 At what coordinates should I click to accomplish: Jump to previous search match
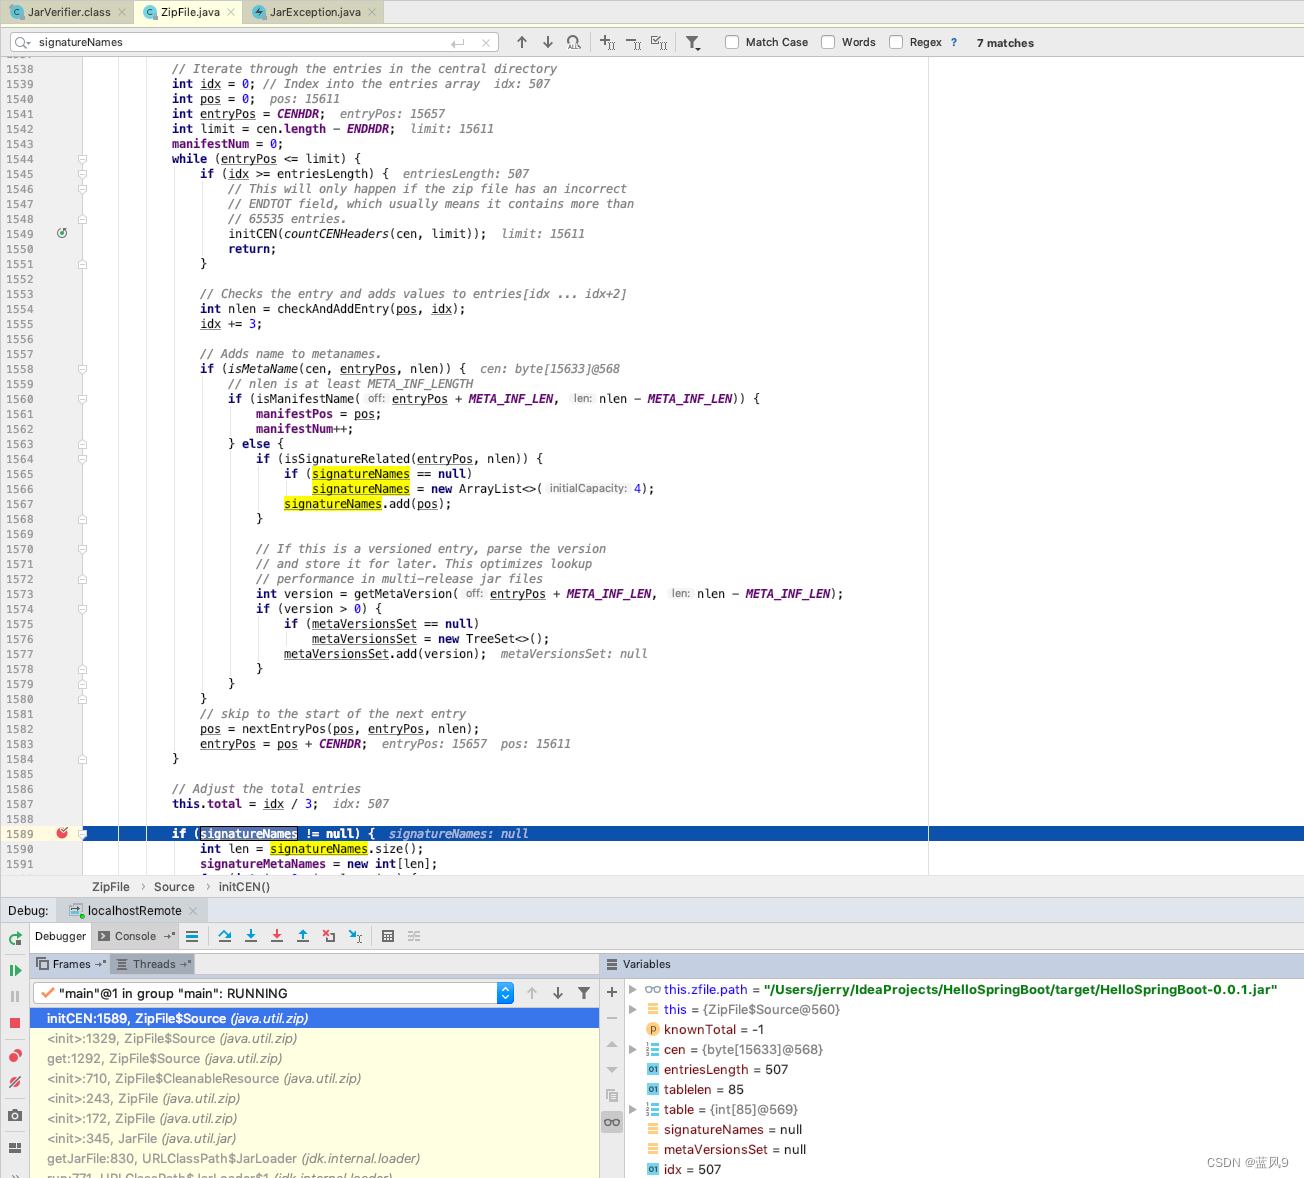pyautogui.click(x=522, y=42)
